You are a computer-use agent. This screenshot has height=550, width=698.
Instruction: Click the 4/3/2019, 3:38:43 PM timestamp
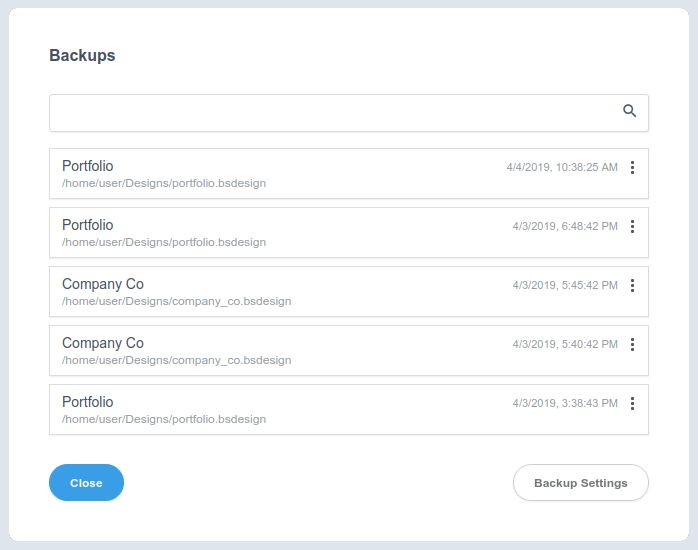pyautogui.click(x=565, y=404)
